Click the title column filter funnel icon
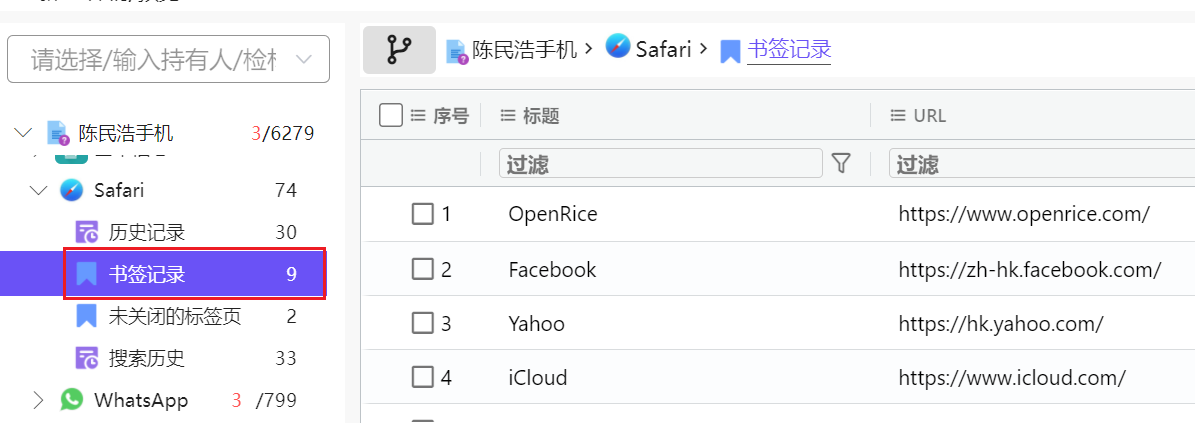 (841, 163)
